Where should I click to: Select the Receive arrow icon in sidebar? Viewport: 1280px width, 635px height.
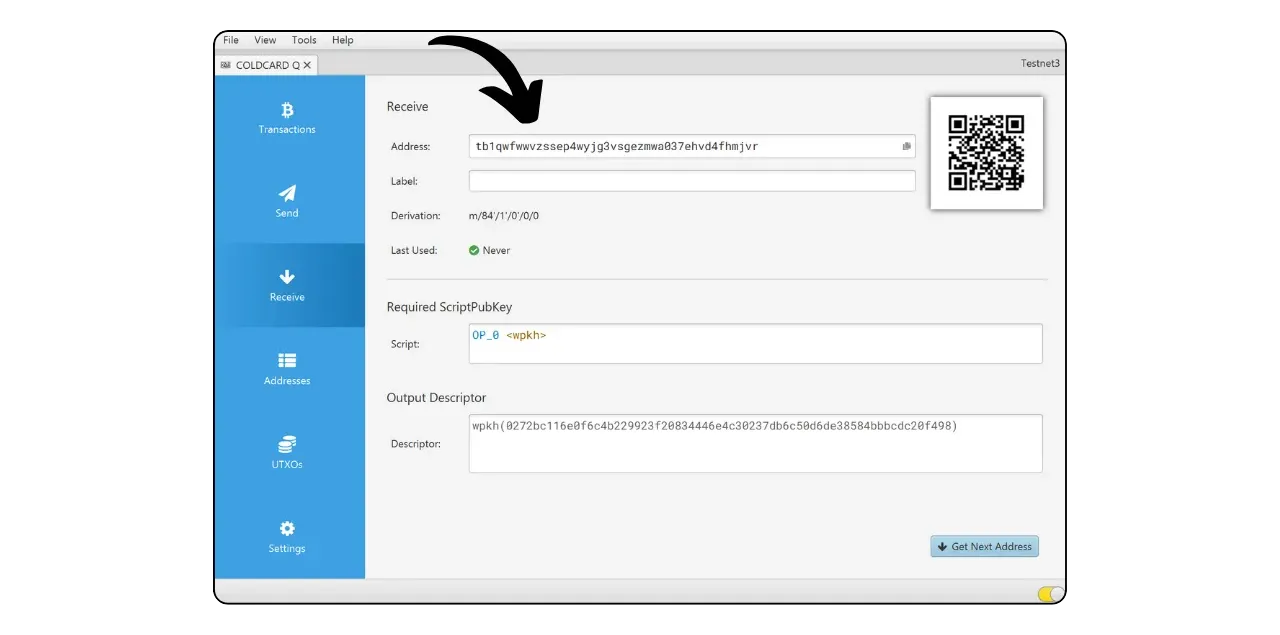[287, 277]
